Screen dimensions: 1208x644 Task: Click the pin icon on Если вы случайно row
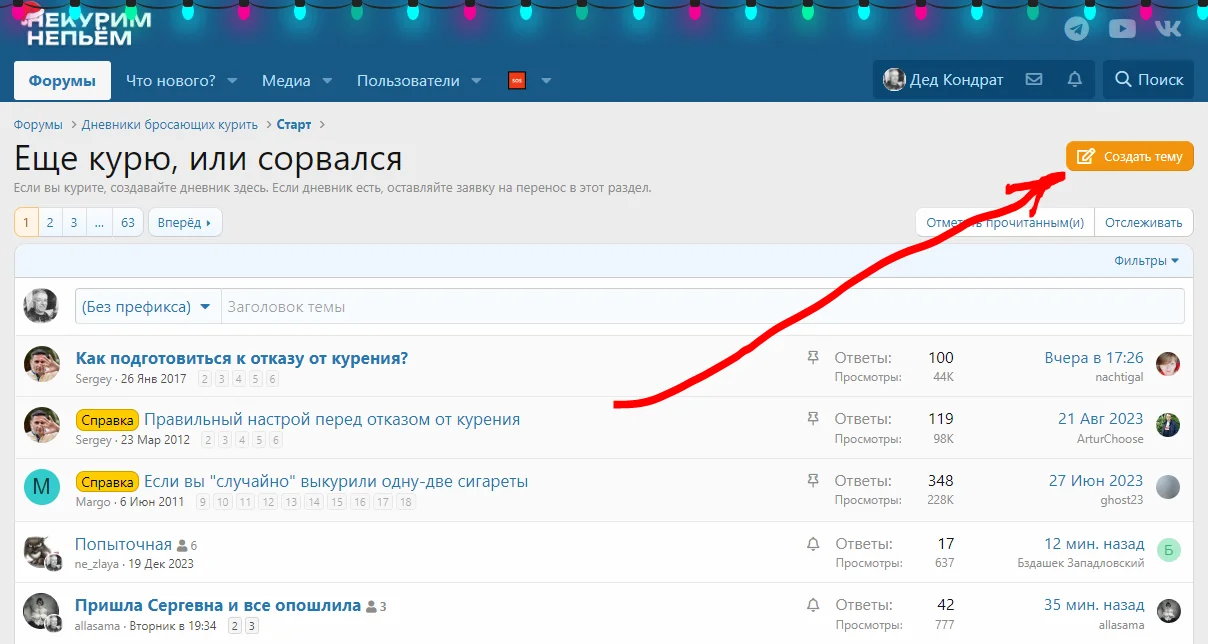(x=813, y=481)
